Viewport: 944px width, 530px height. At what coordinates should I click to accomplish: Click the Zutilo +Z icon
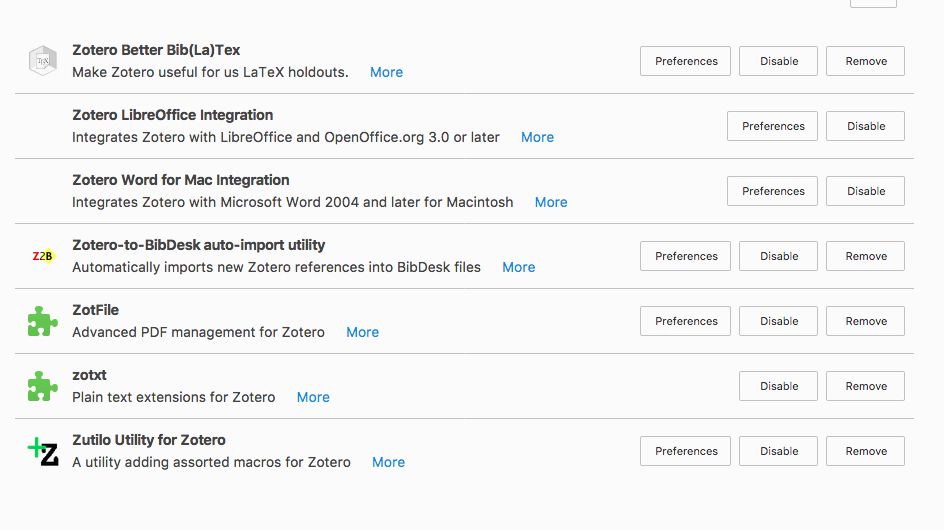43,451
